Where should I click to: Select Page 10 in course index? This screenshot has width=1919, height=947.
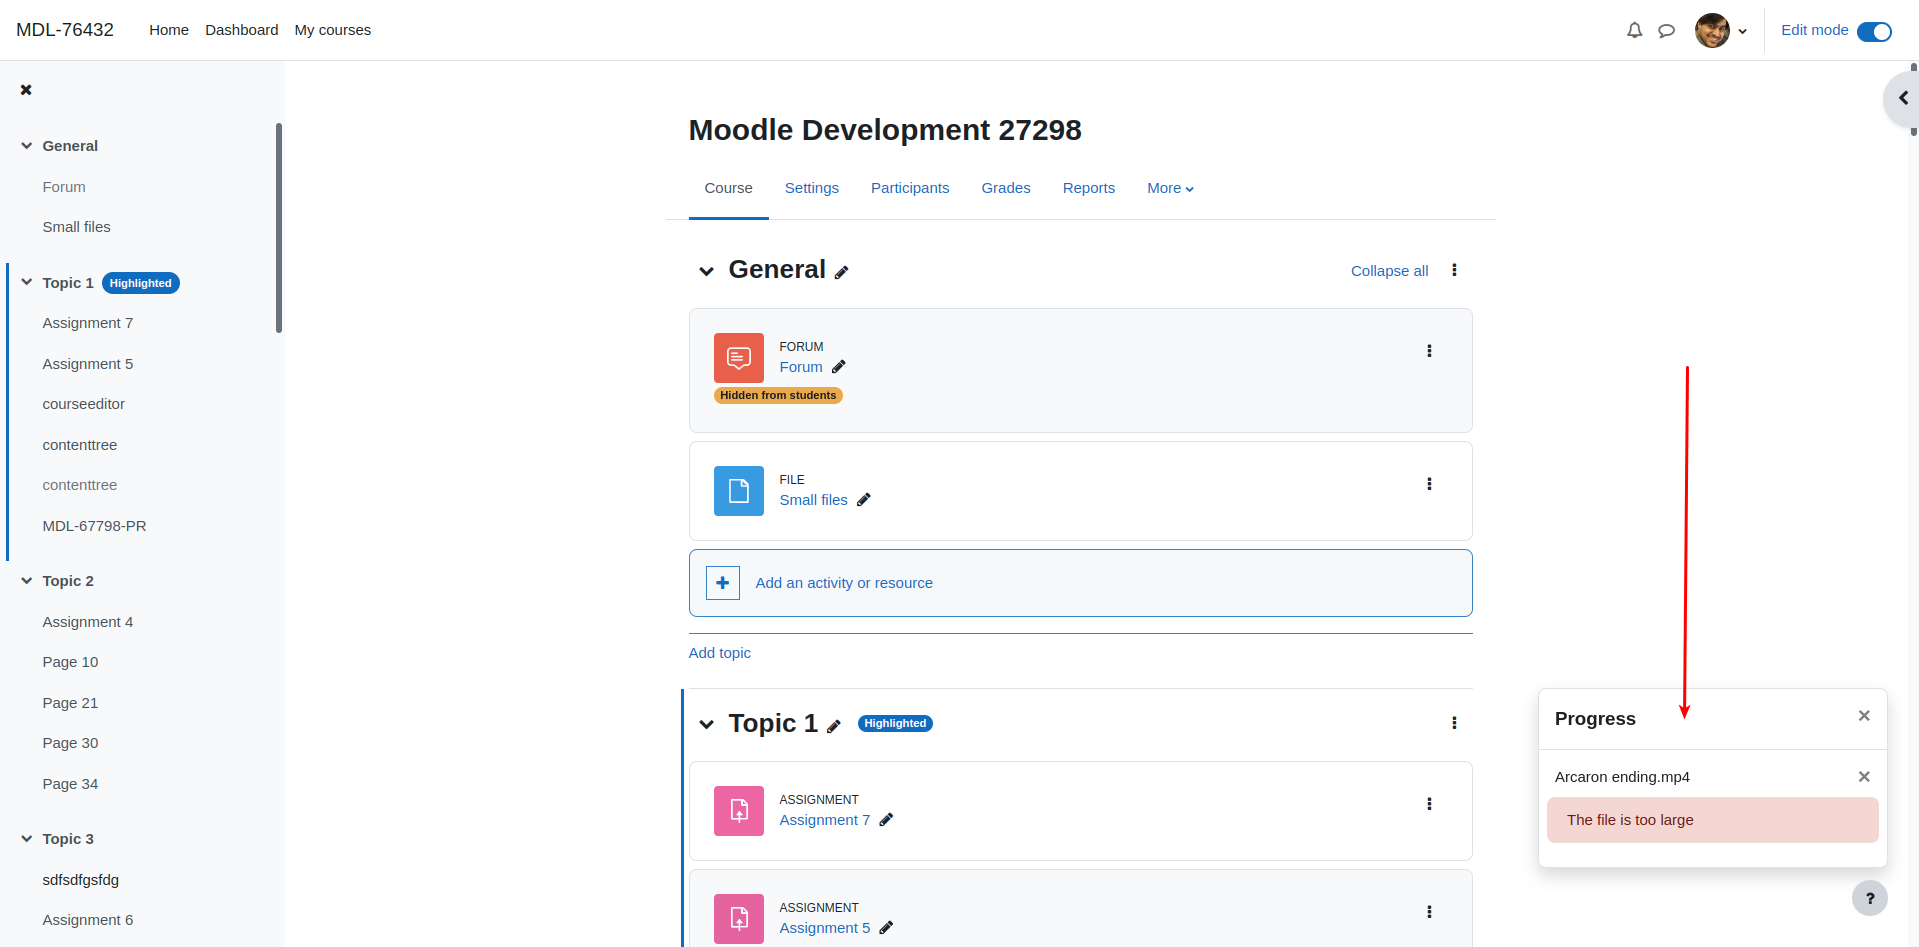point(71,662)
